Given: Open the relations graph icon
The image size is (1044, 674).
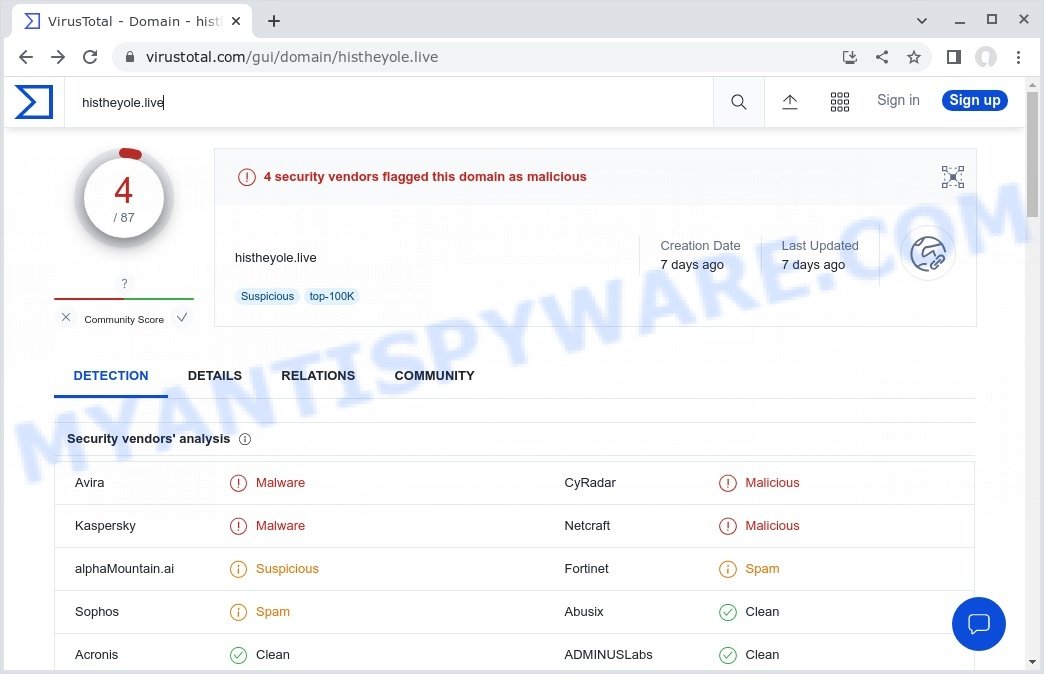Looking at the screenshot, I should (953, 177).
